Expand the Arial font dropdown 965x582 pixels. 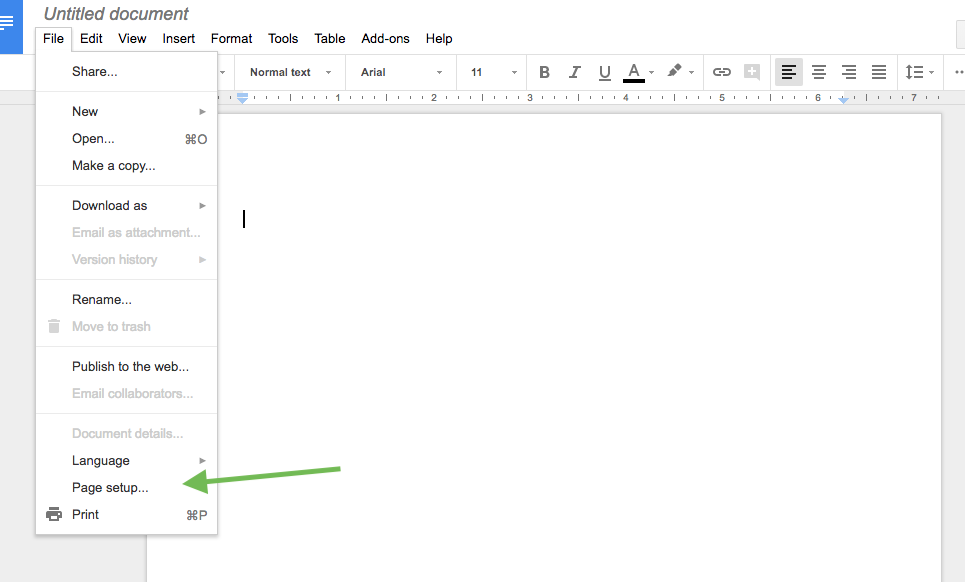tap(401, 72)
